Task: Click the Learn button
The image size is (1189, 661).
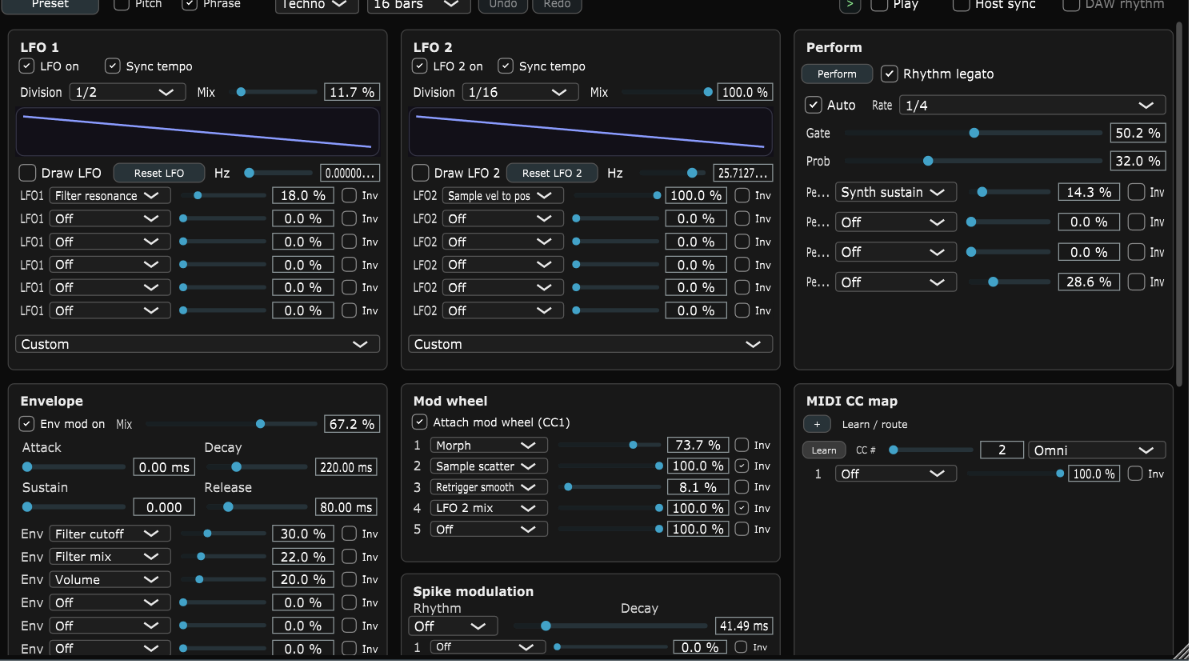Action: [x=824, y=450]
